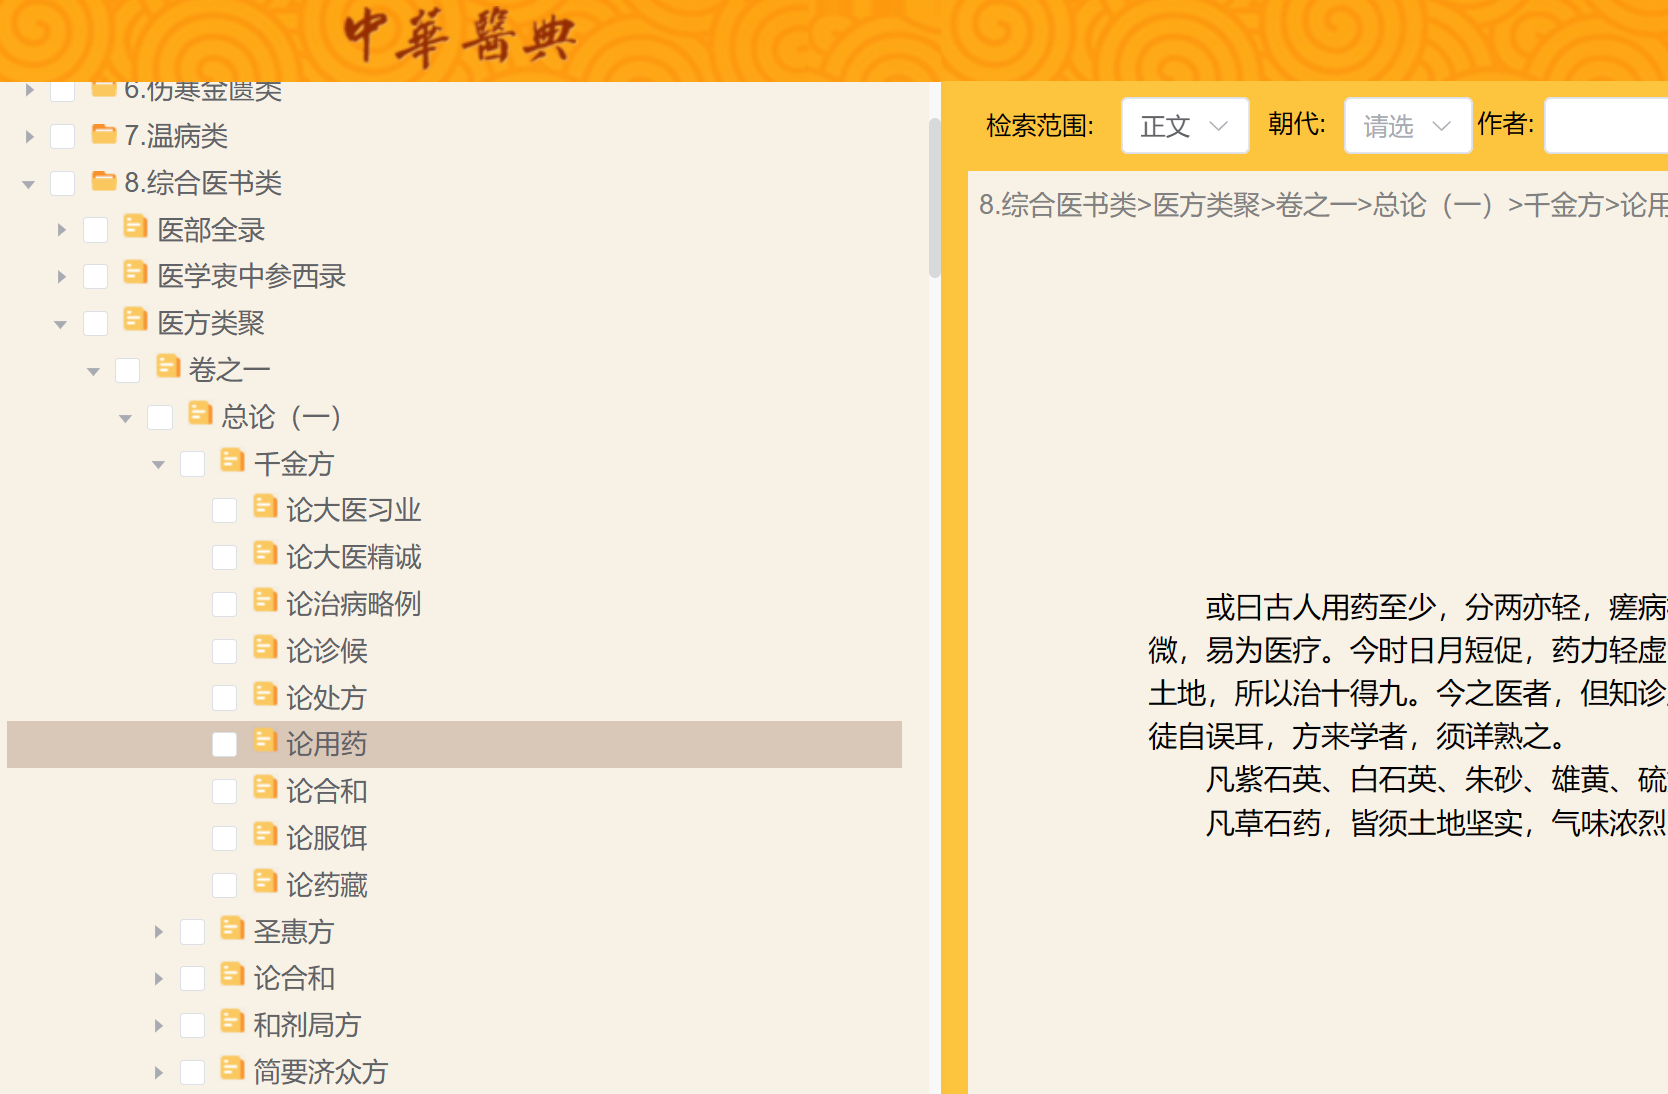Image resolution: width=1668 pixels, height=1094 pixels.
Task: Click the document icon next to 论治病略例
Action: pyautogui.click(x=265, y=601)
